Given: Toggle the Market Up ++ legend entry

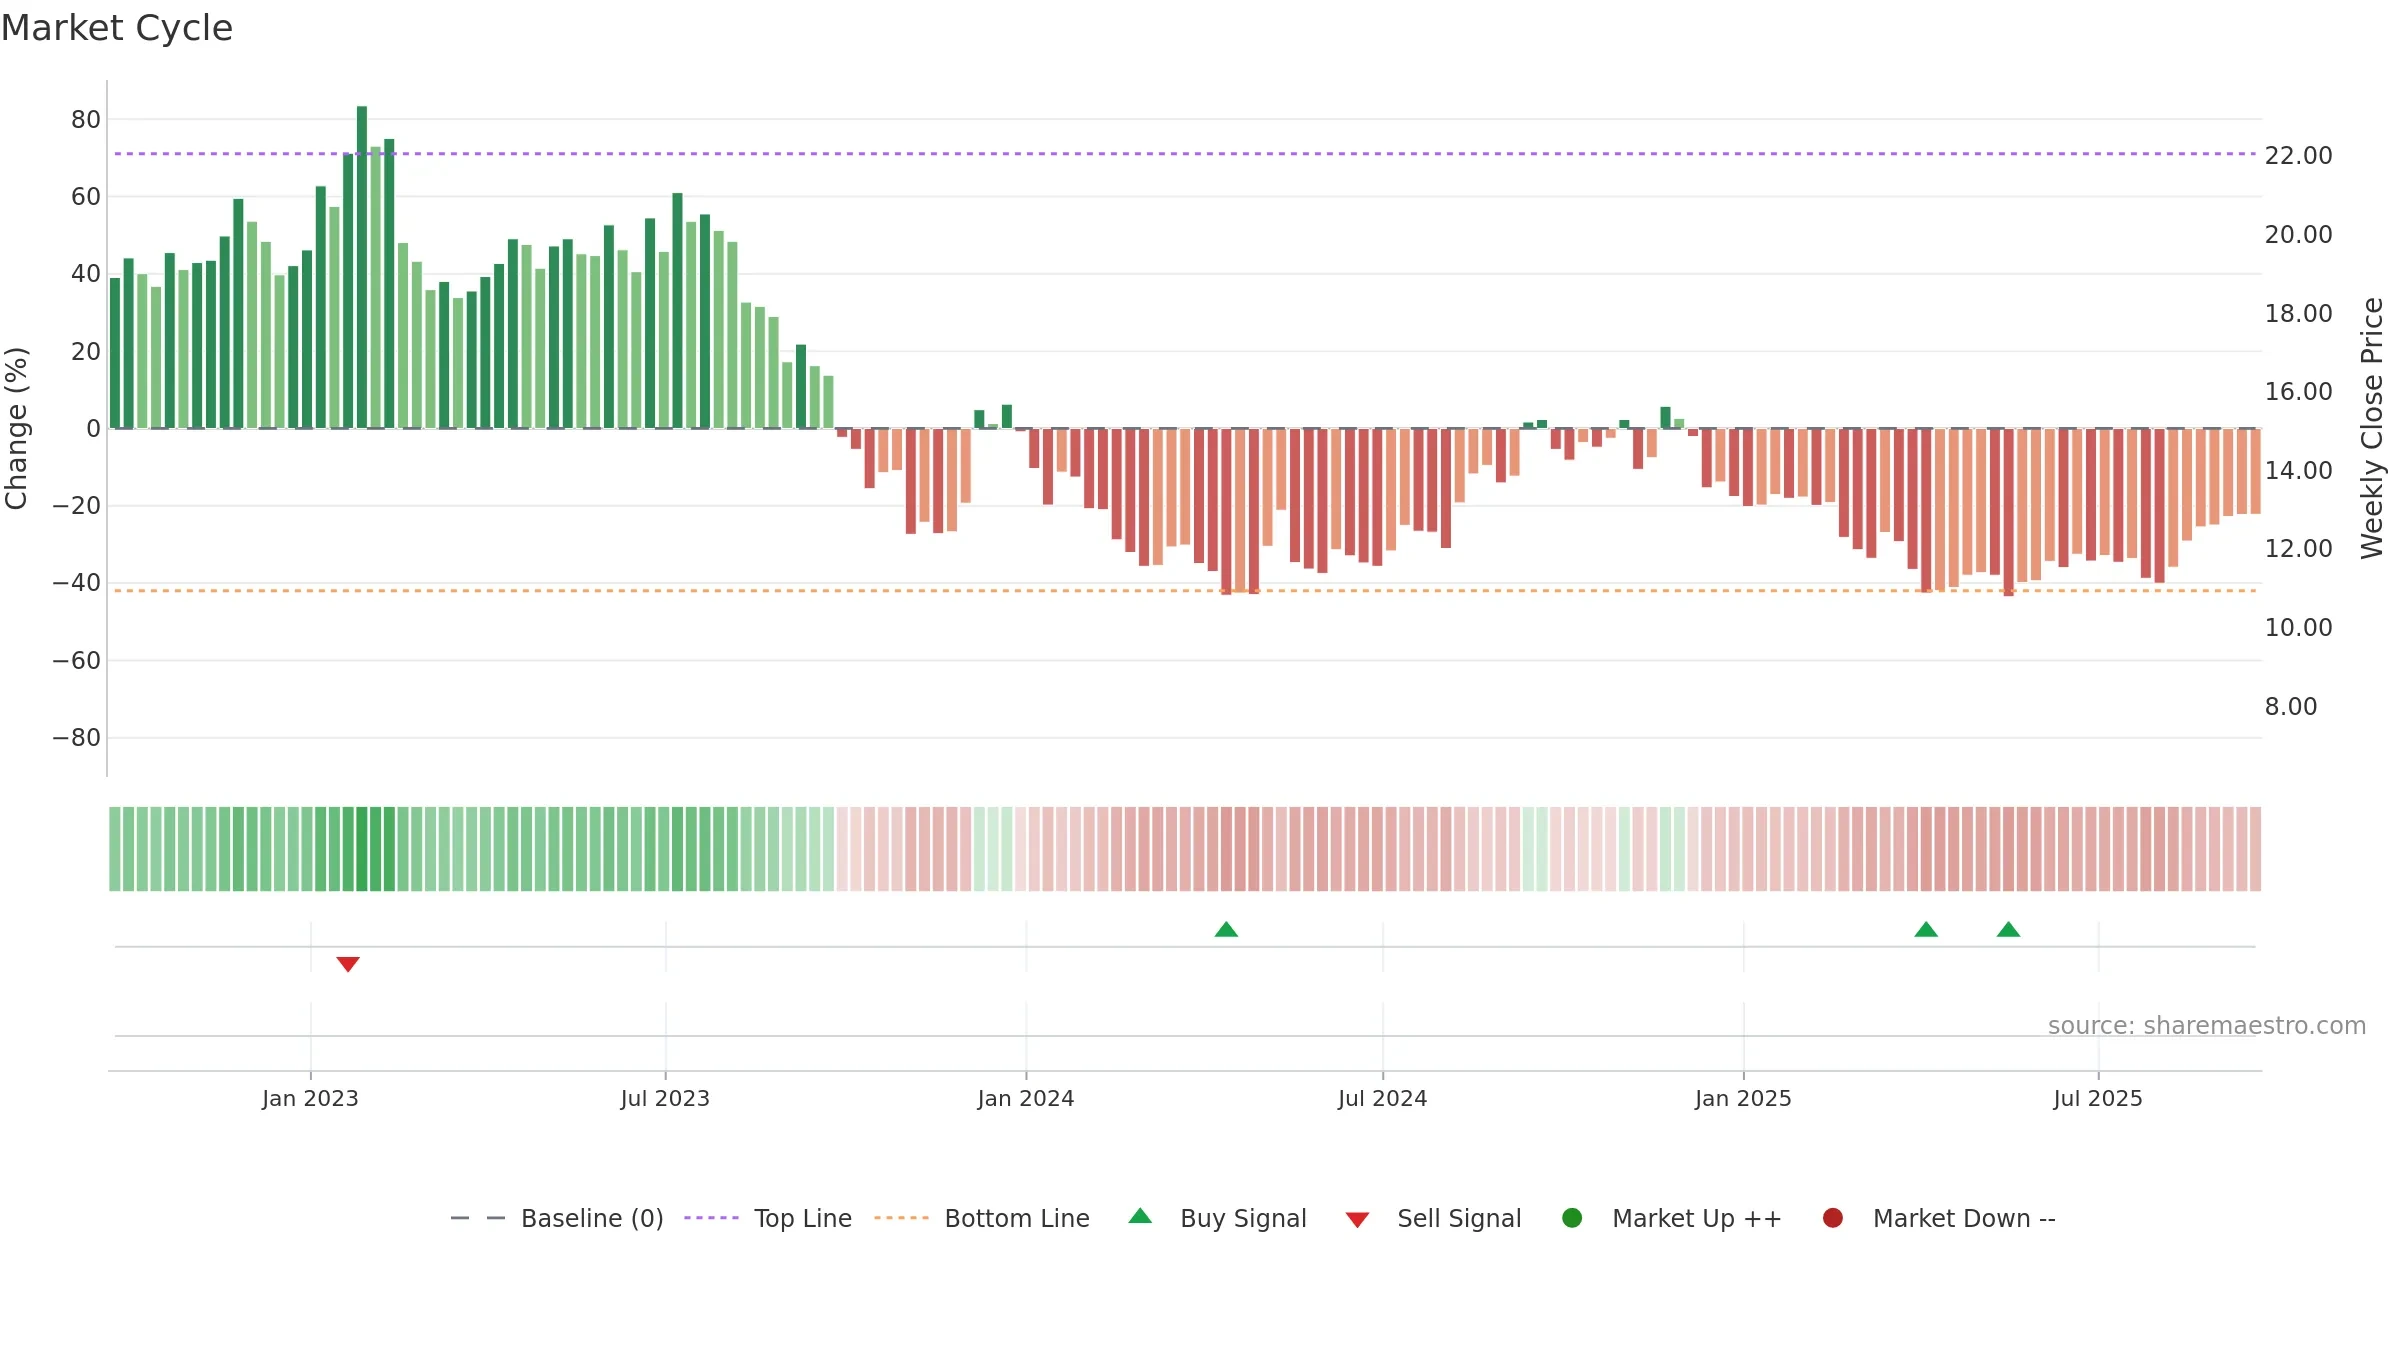Looking at the screenshot, I should tap(1671, 1218).
